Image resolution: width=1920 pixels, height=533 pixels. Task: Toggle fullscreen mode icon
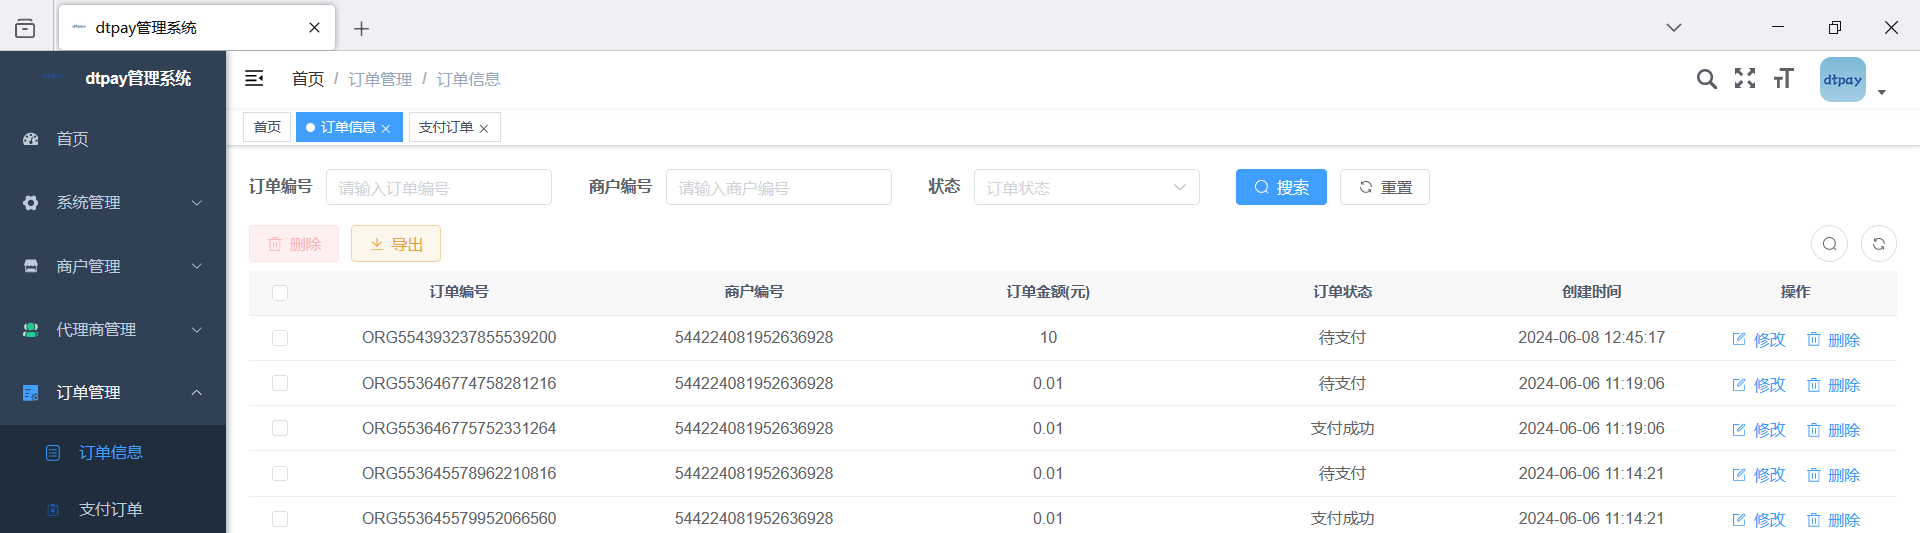pos(1745,78)
